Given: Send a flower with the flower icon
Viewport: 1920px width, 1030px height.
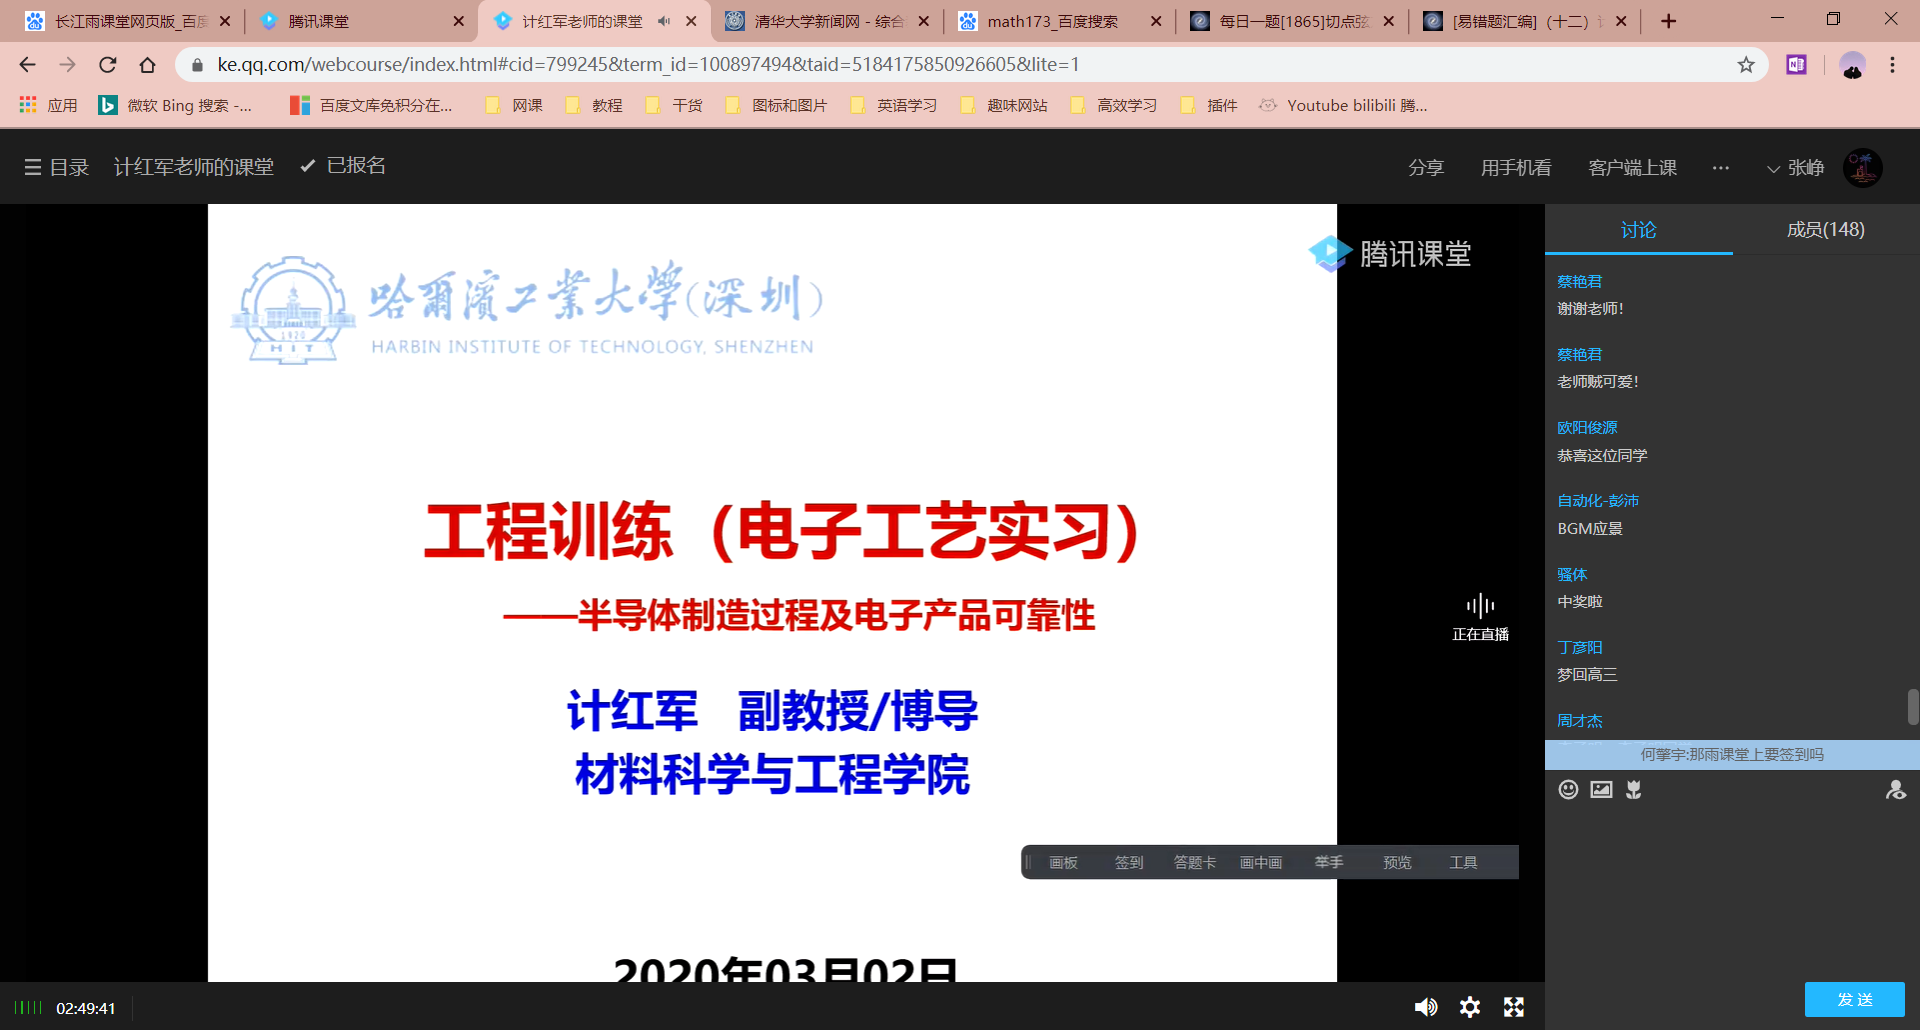Looking at the screenshot, I should coord(1635,789).
